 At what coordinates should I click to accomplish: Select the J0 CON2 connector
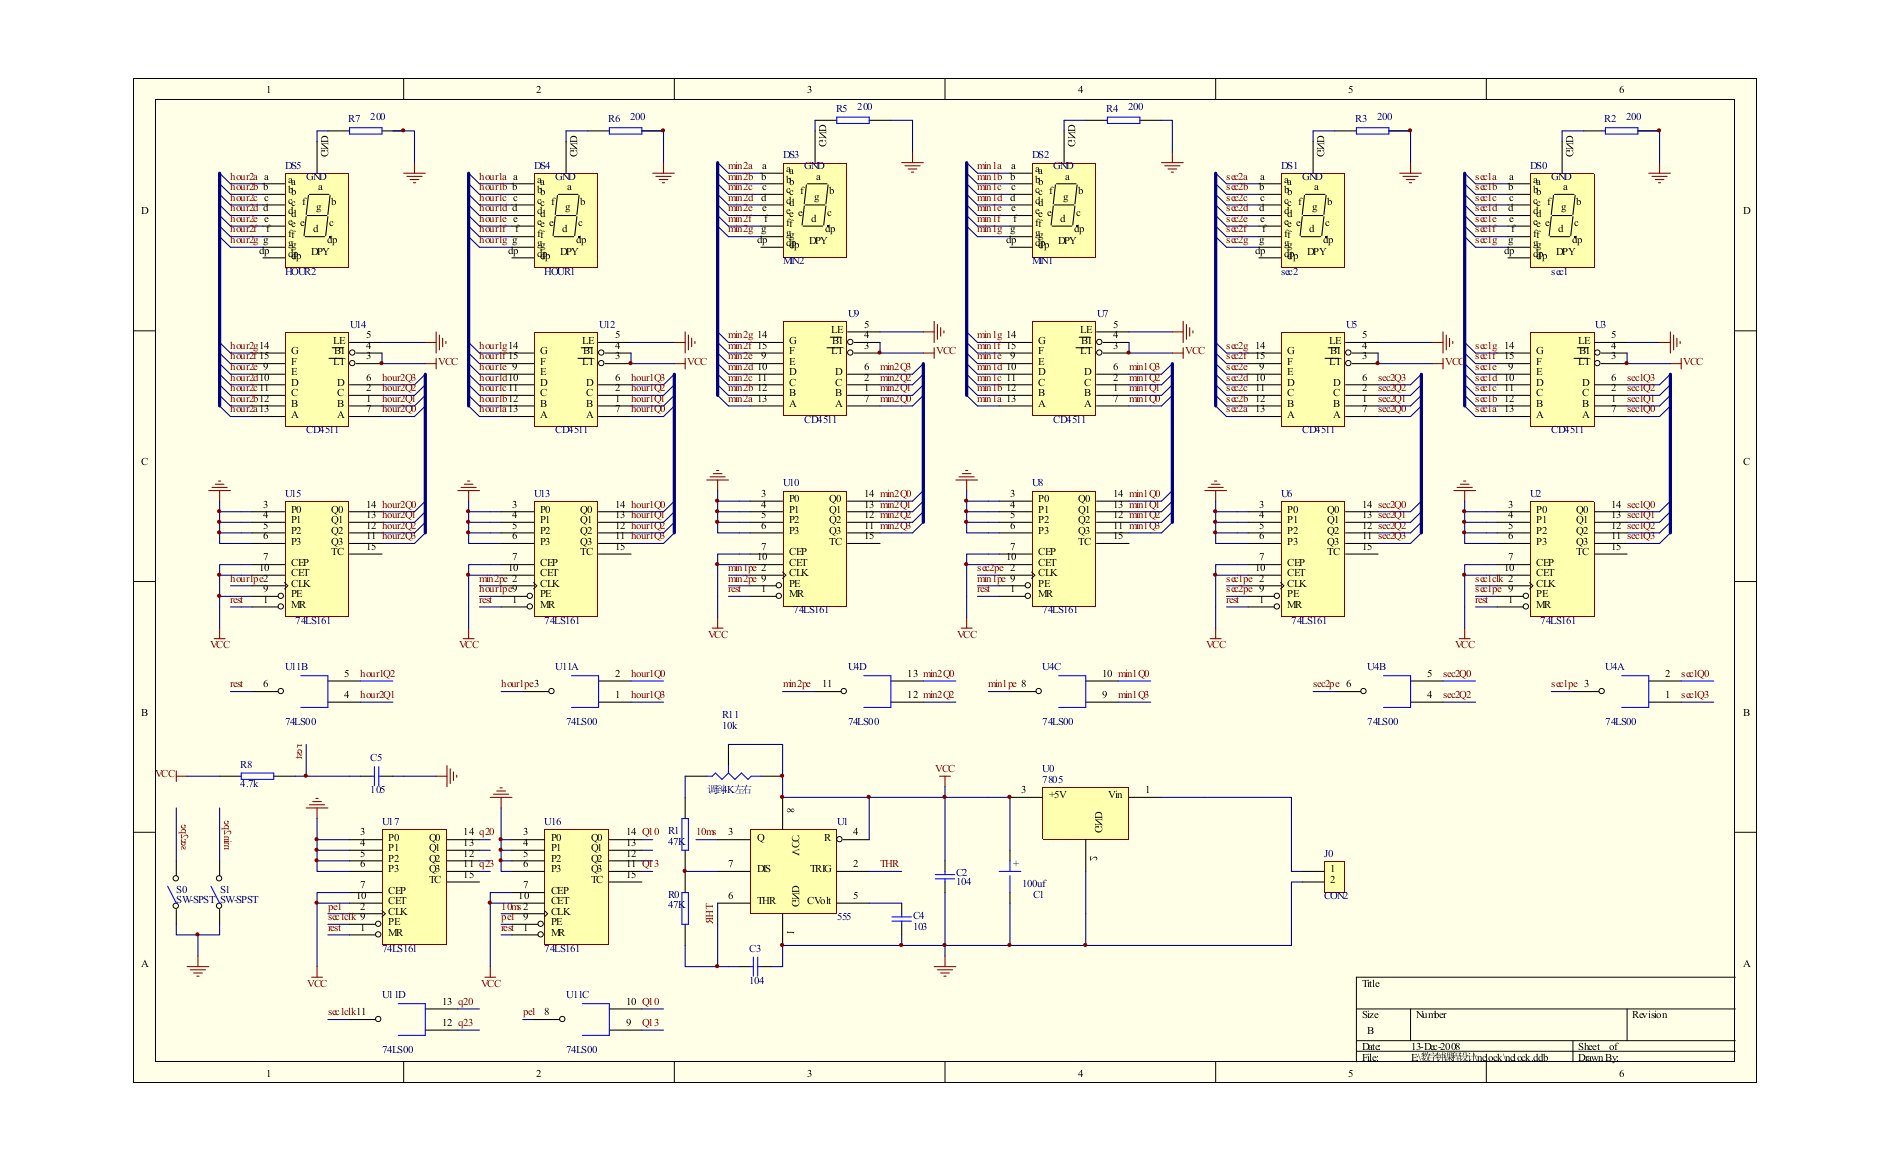(1334, 876)
